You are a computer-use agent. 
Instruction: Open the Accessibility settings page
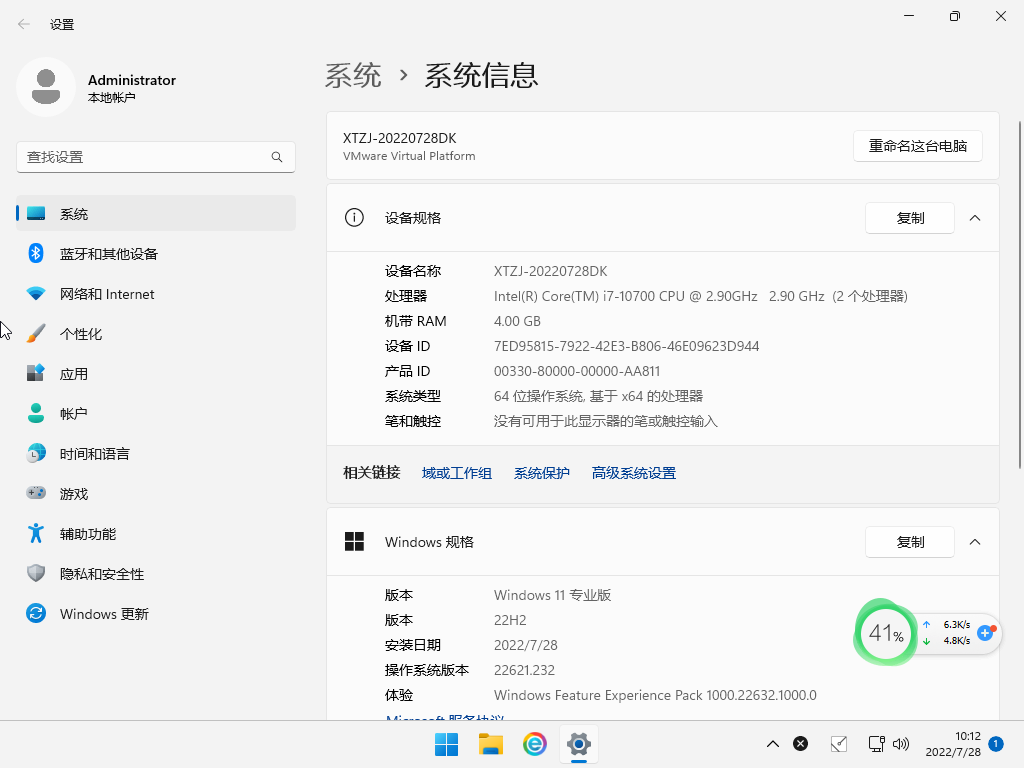[x=88, y=534]
